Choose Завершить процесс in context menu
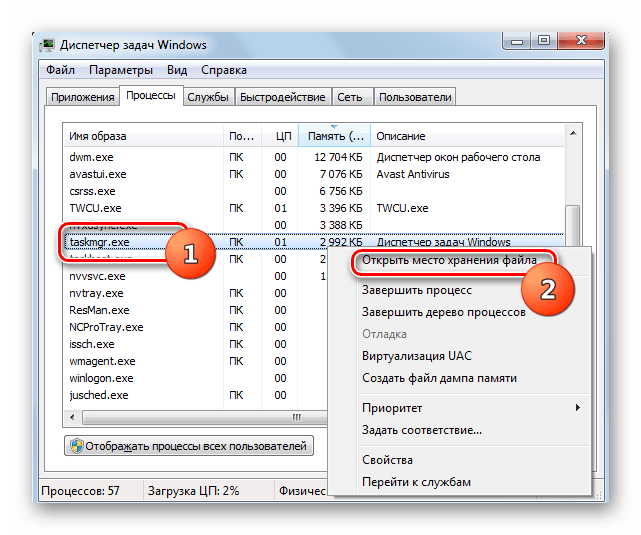The height and width of the screenshot is (535, 641). tap(417, 290)
